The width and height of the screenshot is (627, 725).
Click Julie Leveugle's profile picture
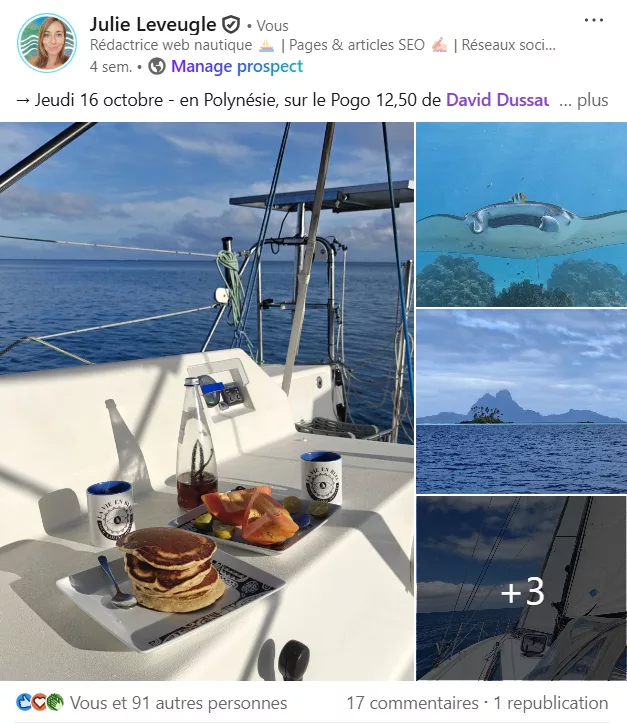(47, 43)
